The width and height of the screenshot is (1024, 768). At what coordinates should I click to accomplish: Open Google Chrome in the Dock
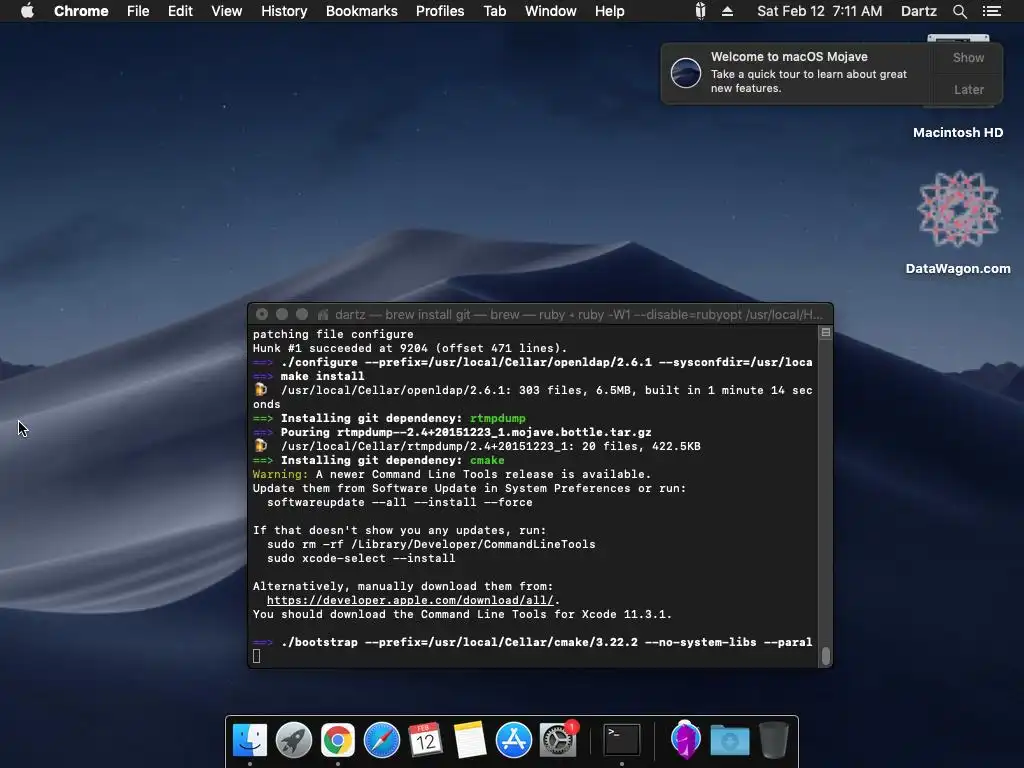pyautogui.click(x=338, y=741)
